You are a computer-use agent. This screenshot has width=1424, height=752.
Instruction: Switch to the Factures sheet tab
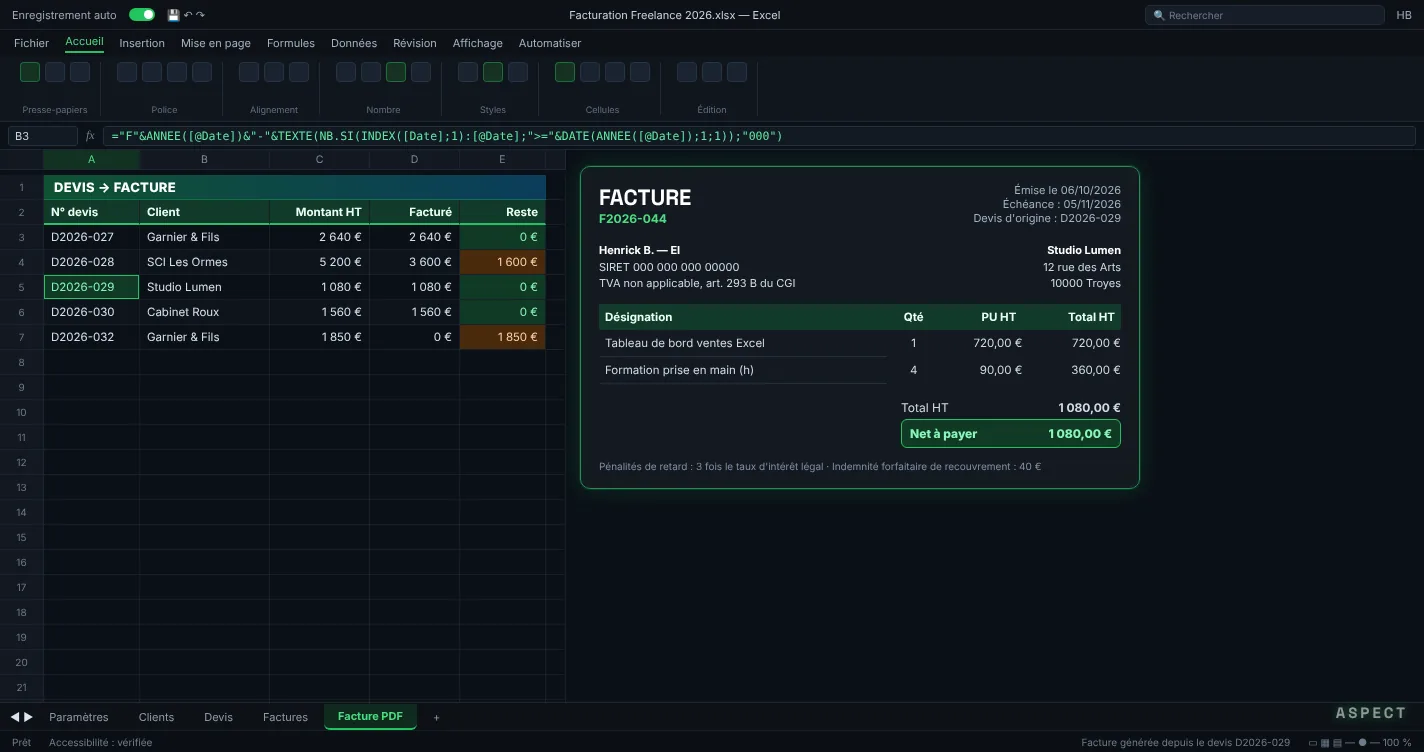285,717
